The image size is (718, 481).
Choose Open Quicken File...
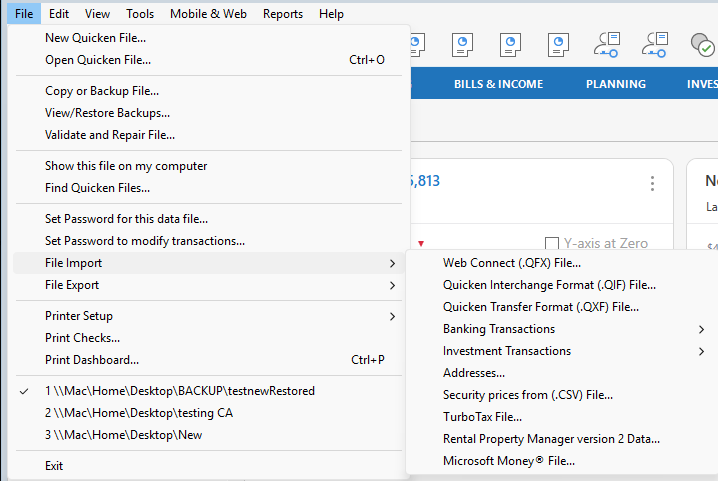point(208,60)
